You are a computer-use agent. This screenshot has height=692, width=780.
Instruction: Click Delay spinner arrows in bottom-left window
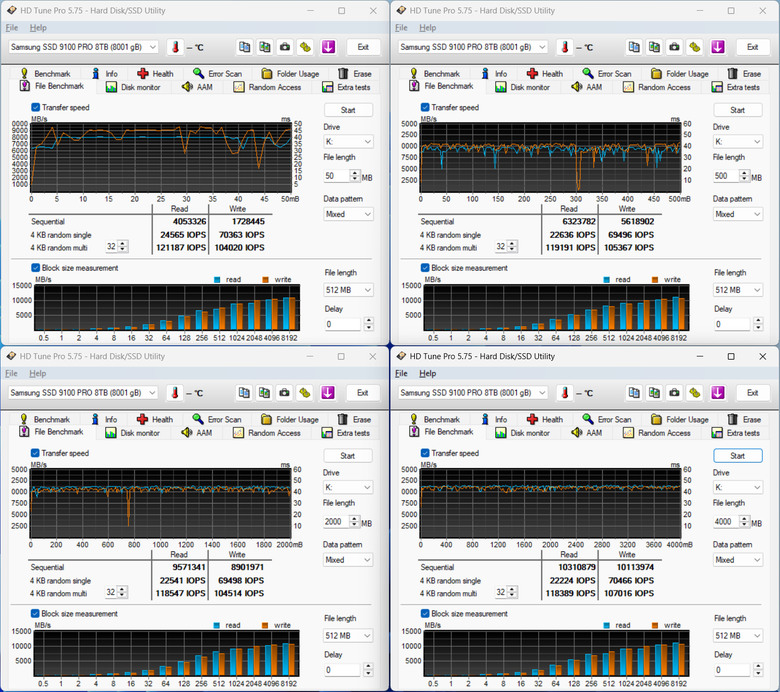[x=368, y=670]
